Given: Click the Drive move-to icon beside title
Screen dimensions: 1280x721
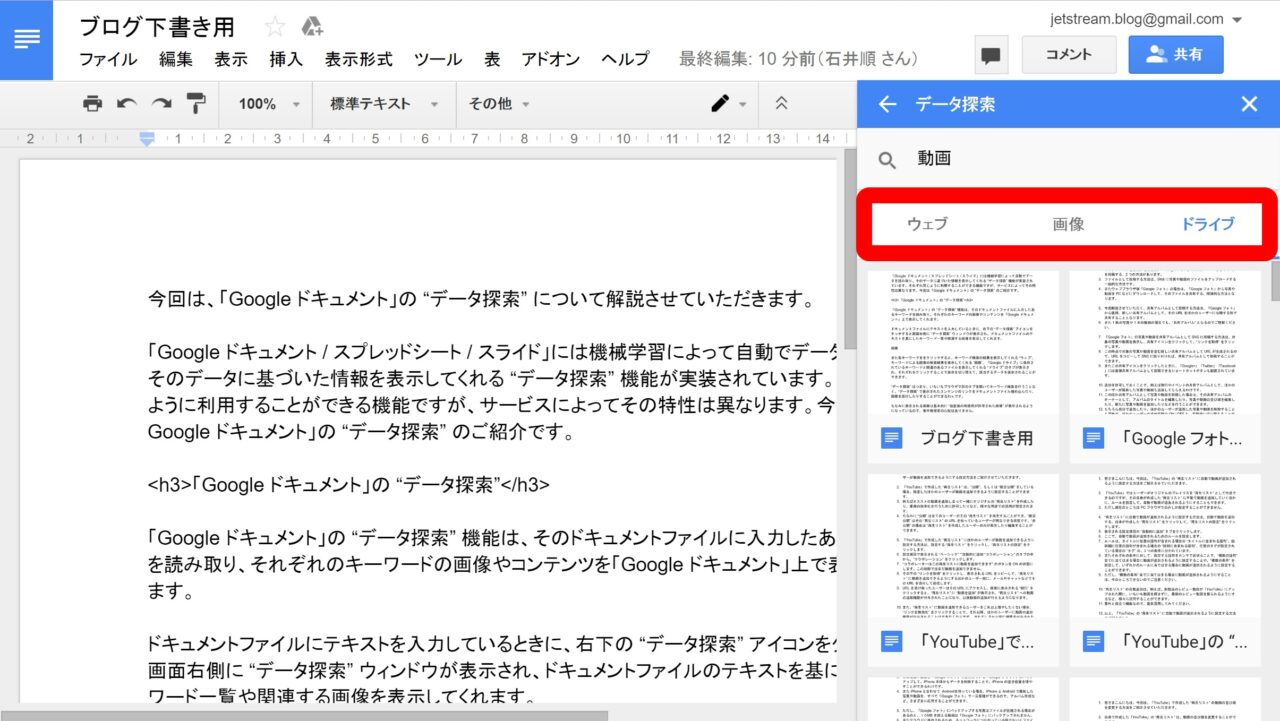Looking at the screenshot, I should click(311, 27).
